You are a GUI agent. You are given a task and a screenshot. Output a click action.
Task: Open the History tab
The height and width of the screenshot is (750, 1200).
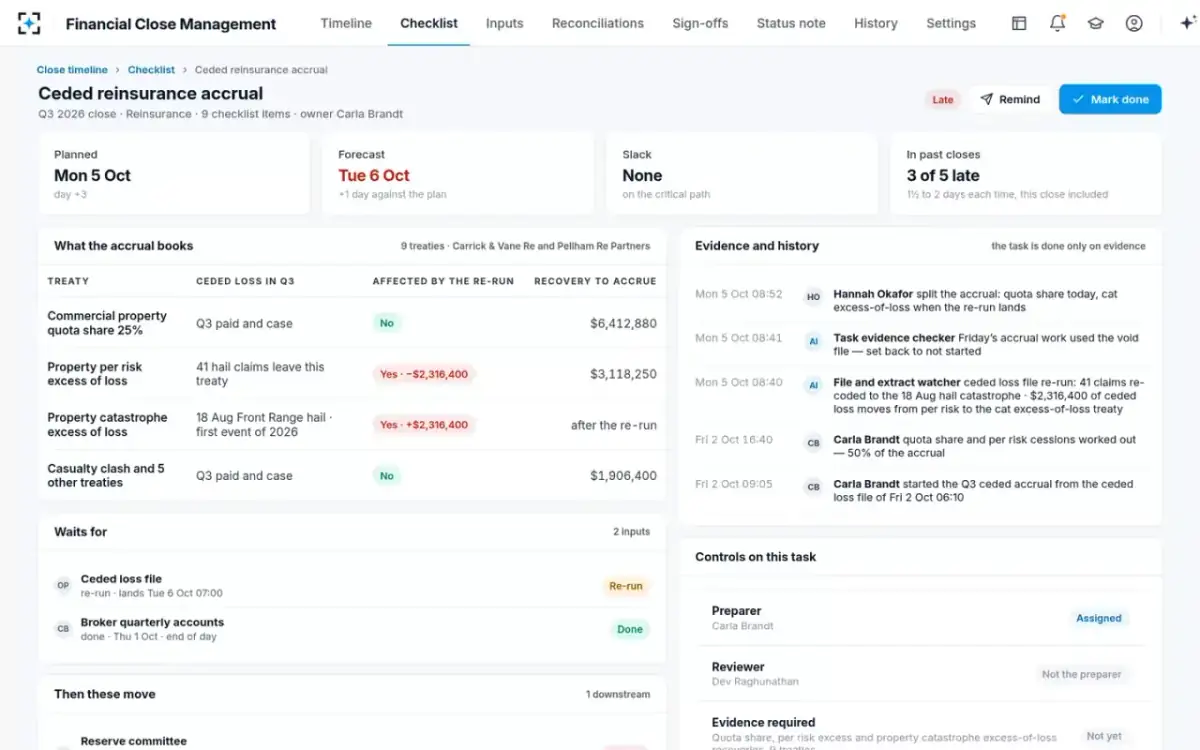[x=876, y=23]
